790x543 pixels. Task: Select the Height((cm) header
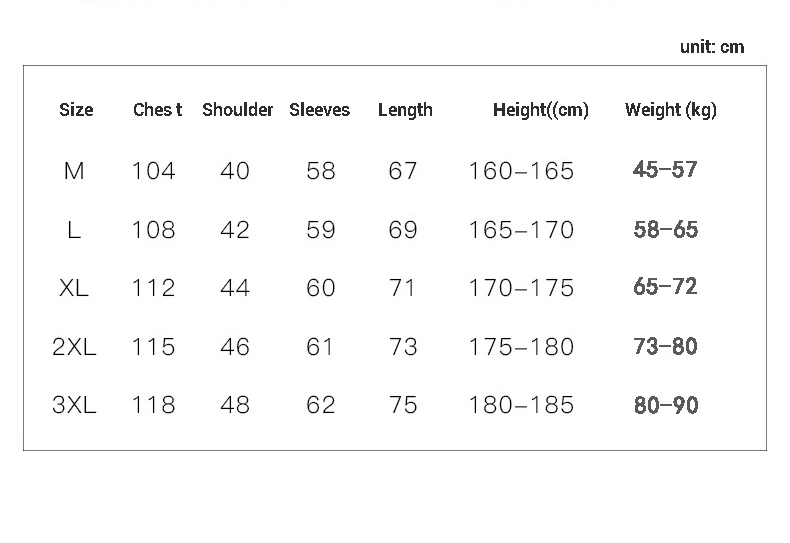pos(541,110)
